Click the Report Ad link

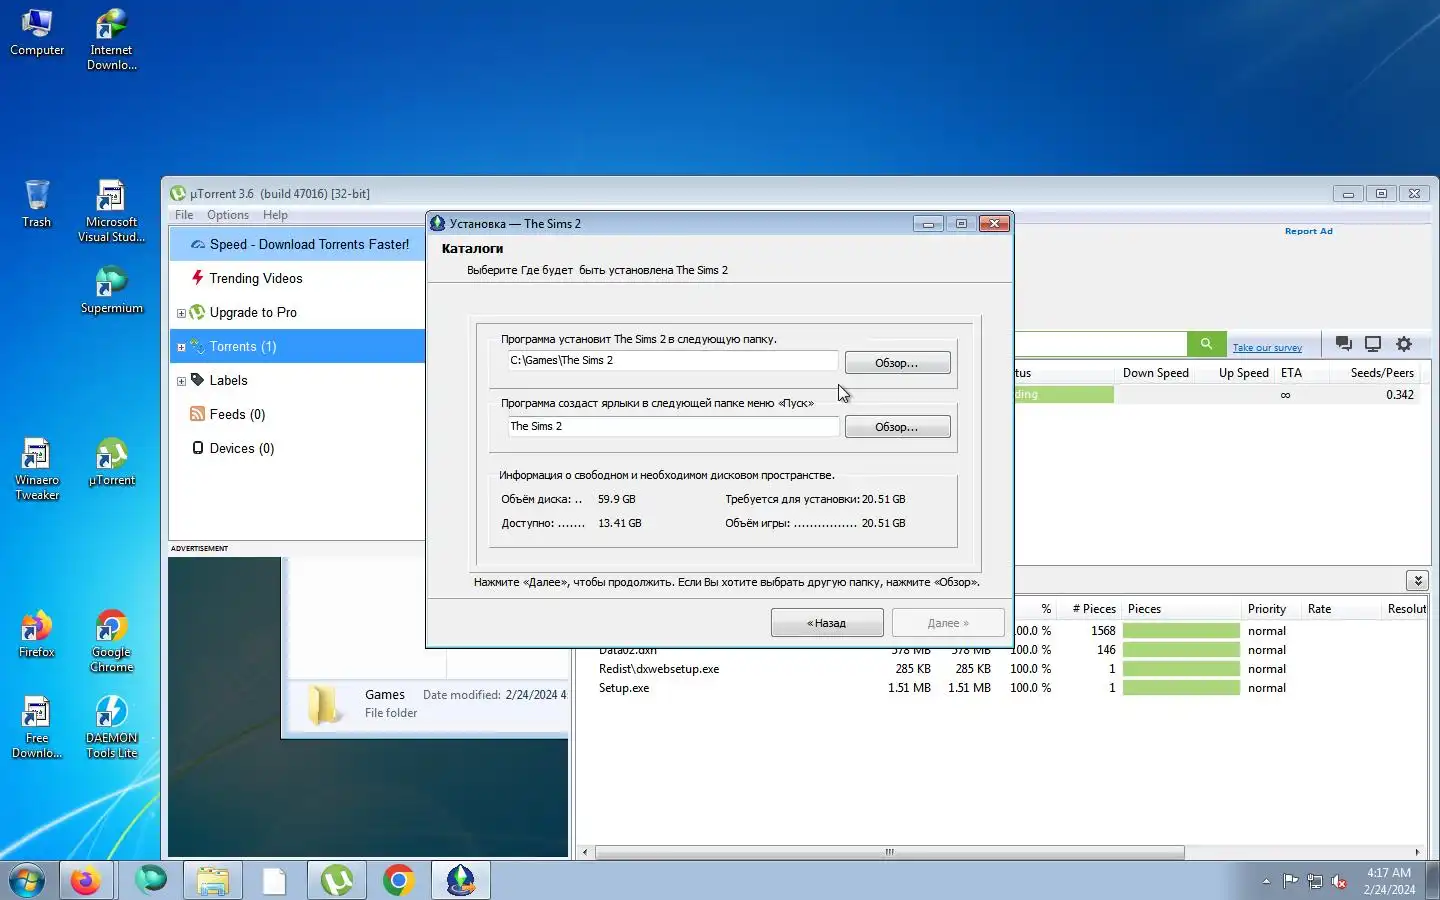tap(1308, 231)
